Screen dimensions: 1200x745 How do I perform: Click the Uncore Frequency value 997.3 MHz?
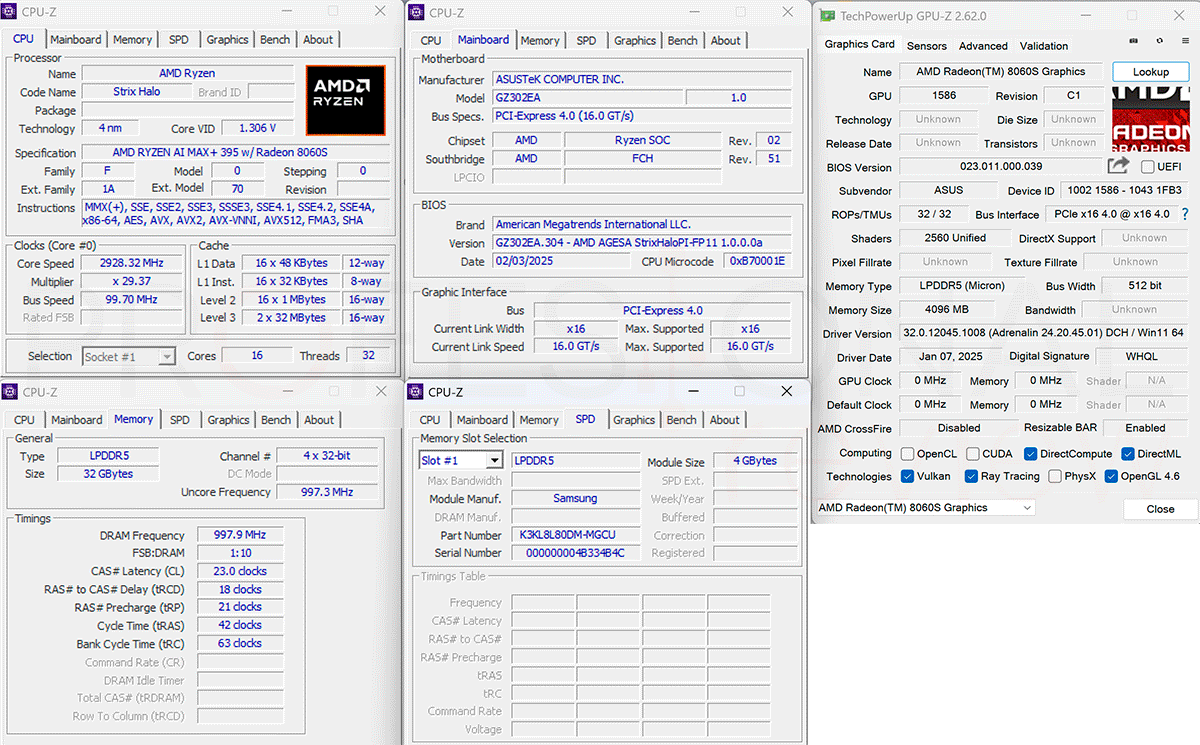pos(328,492)
